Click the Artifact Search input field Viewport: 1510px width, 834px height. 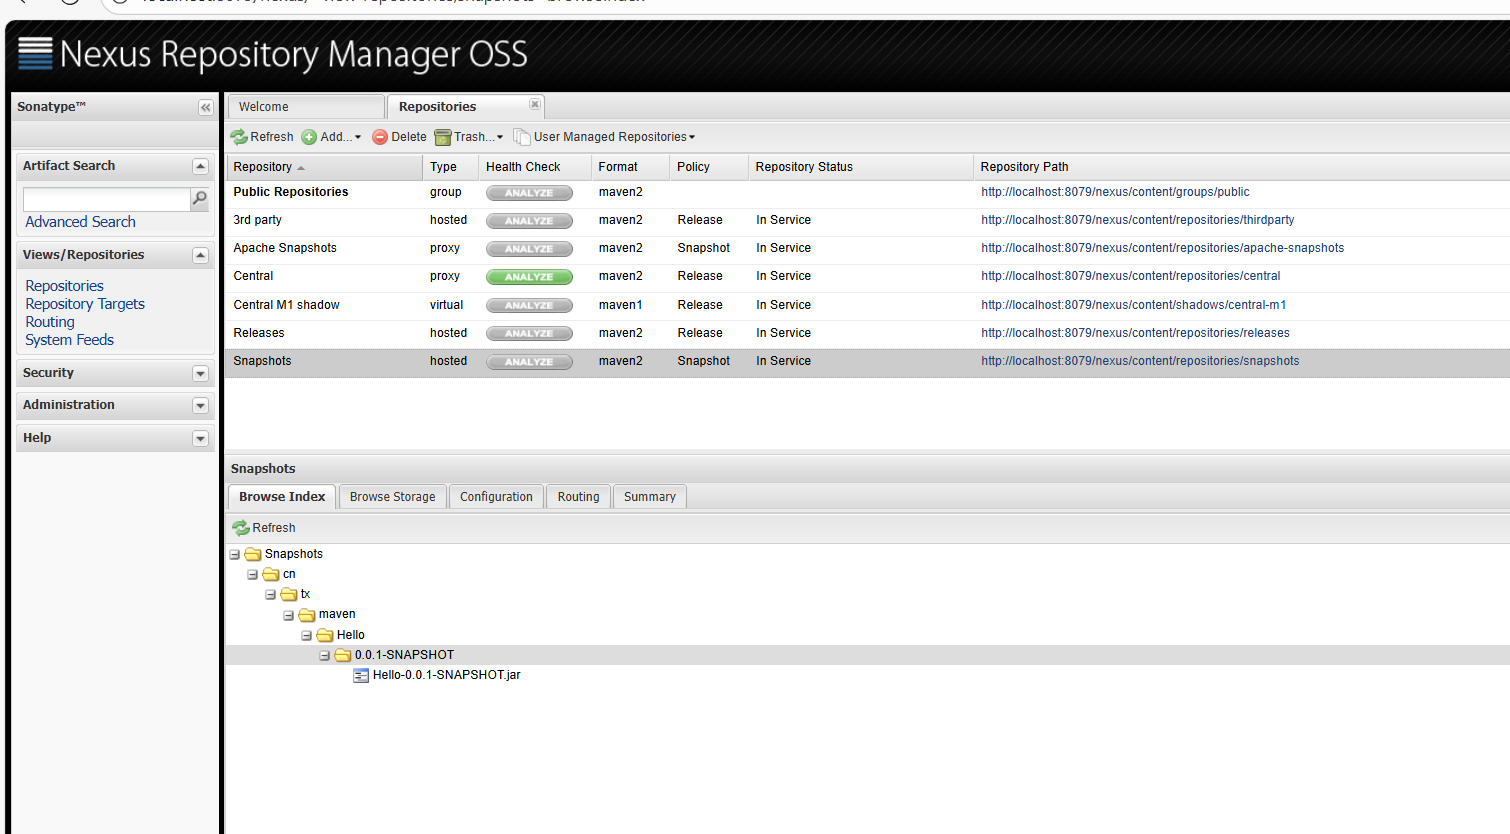(x=106, y=199)
